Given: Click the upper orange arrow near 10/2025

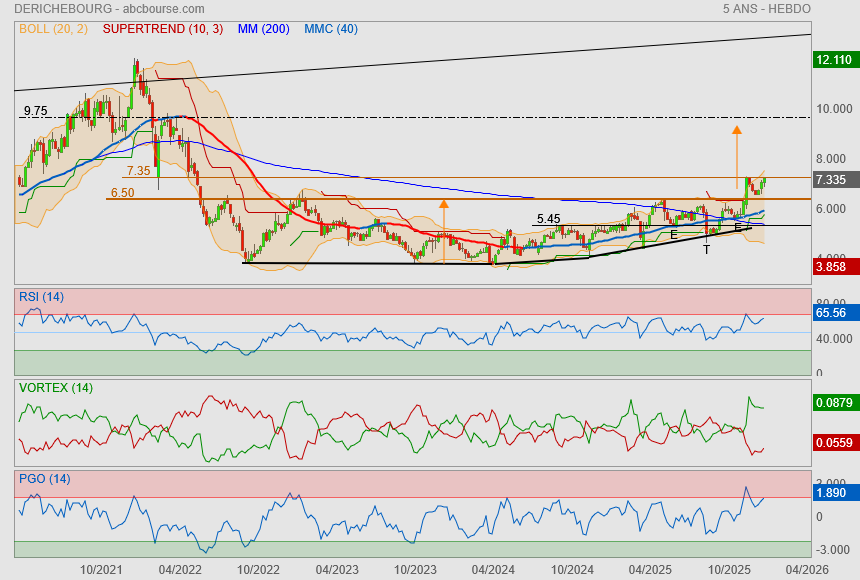Looking at the screenshot, I should 736,130.
